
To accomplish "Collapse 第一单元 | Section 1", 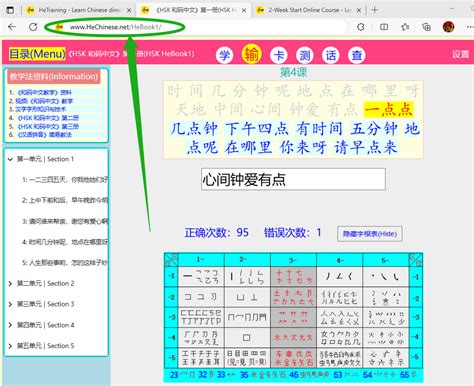I will [x=45, y=159].
